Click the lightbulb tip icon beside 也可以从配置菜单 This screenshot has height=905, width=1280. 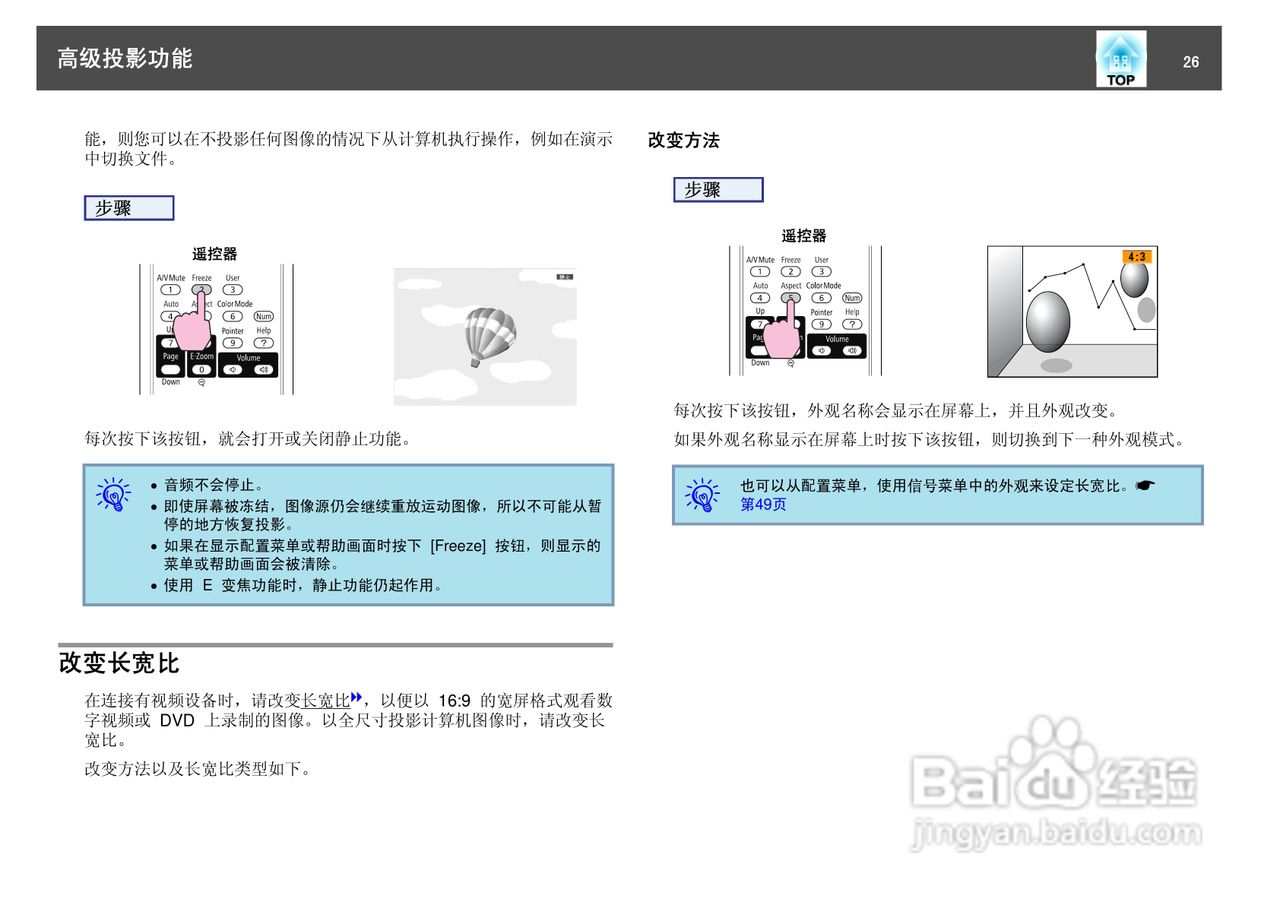point(703,495)
